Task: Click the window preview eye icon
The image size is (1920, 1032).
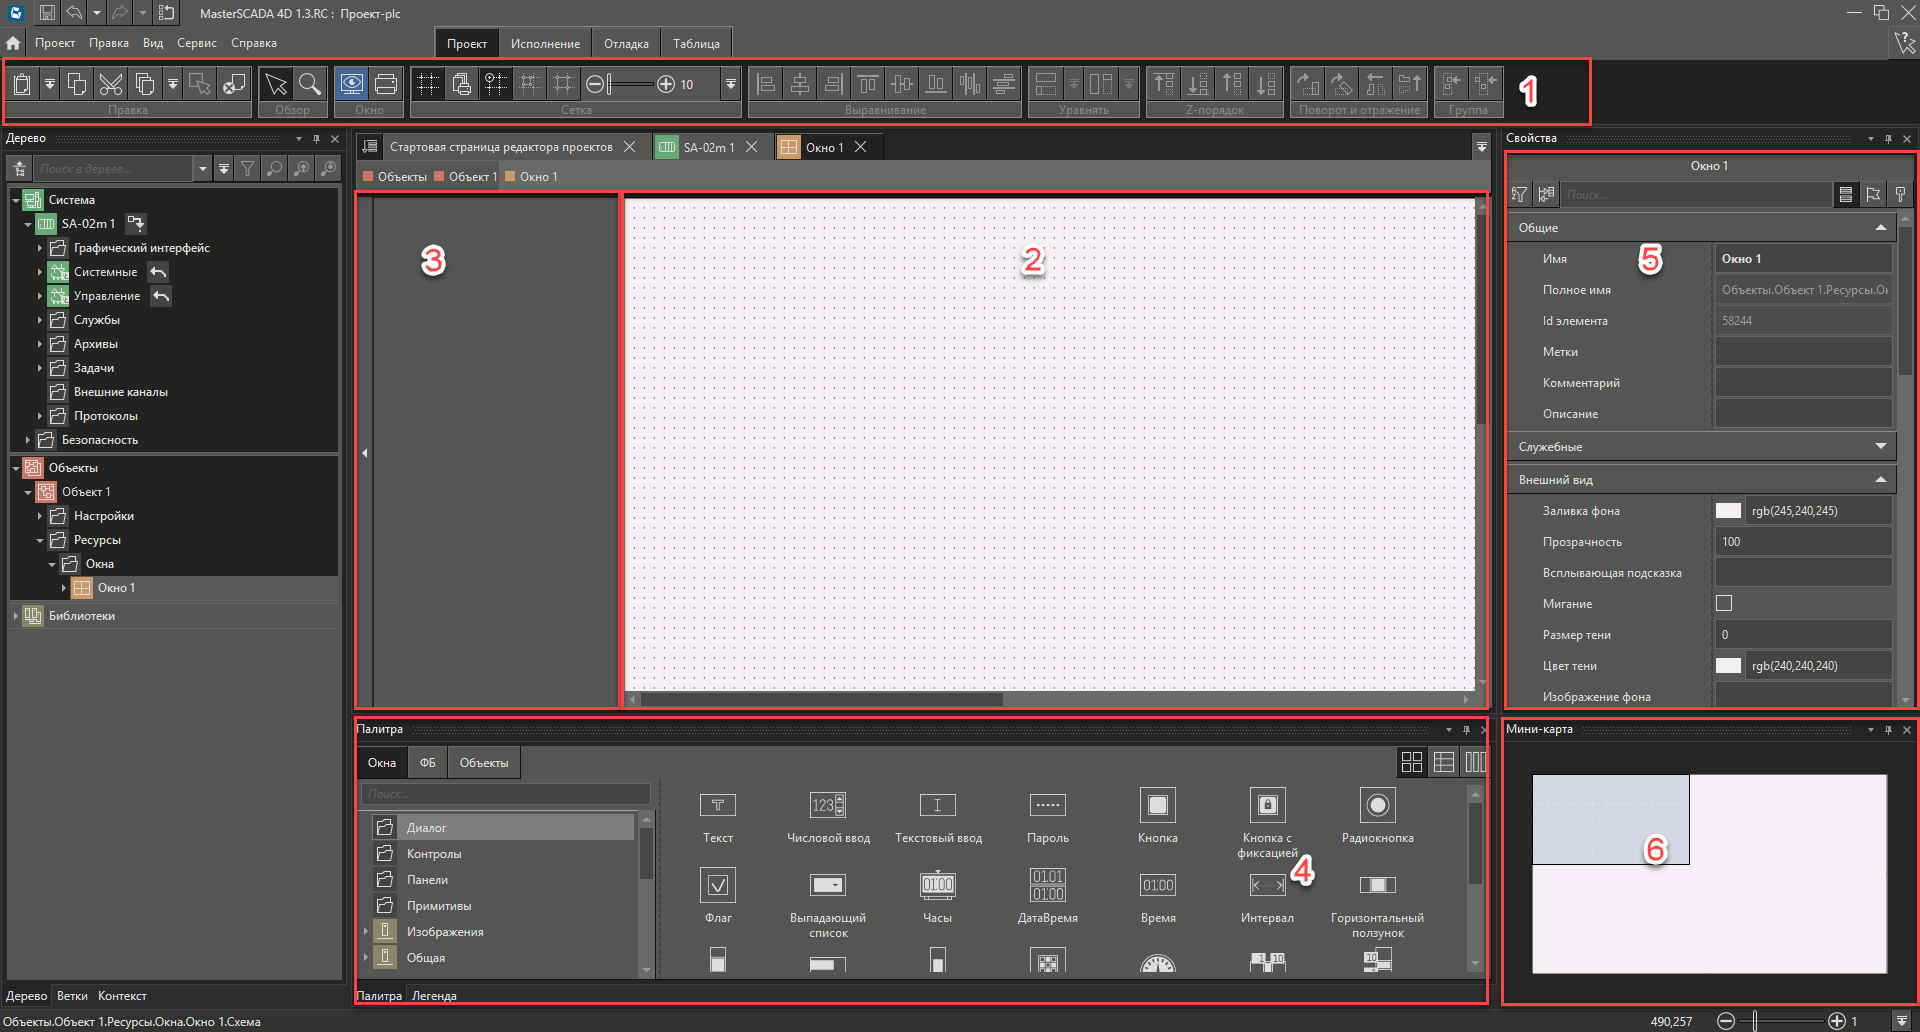Action: click(352, 84)
